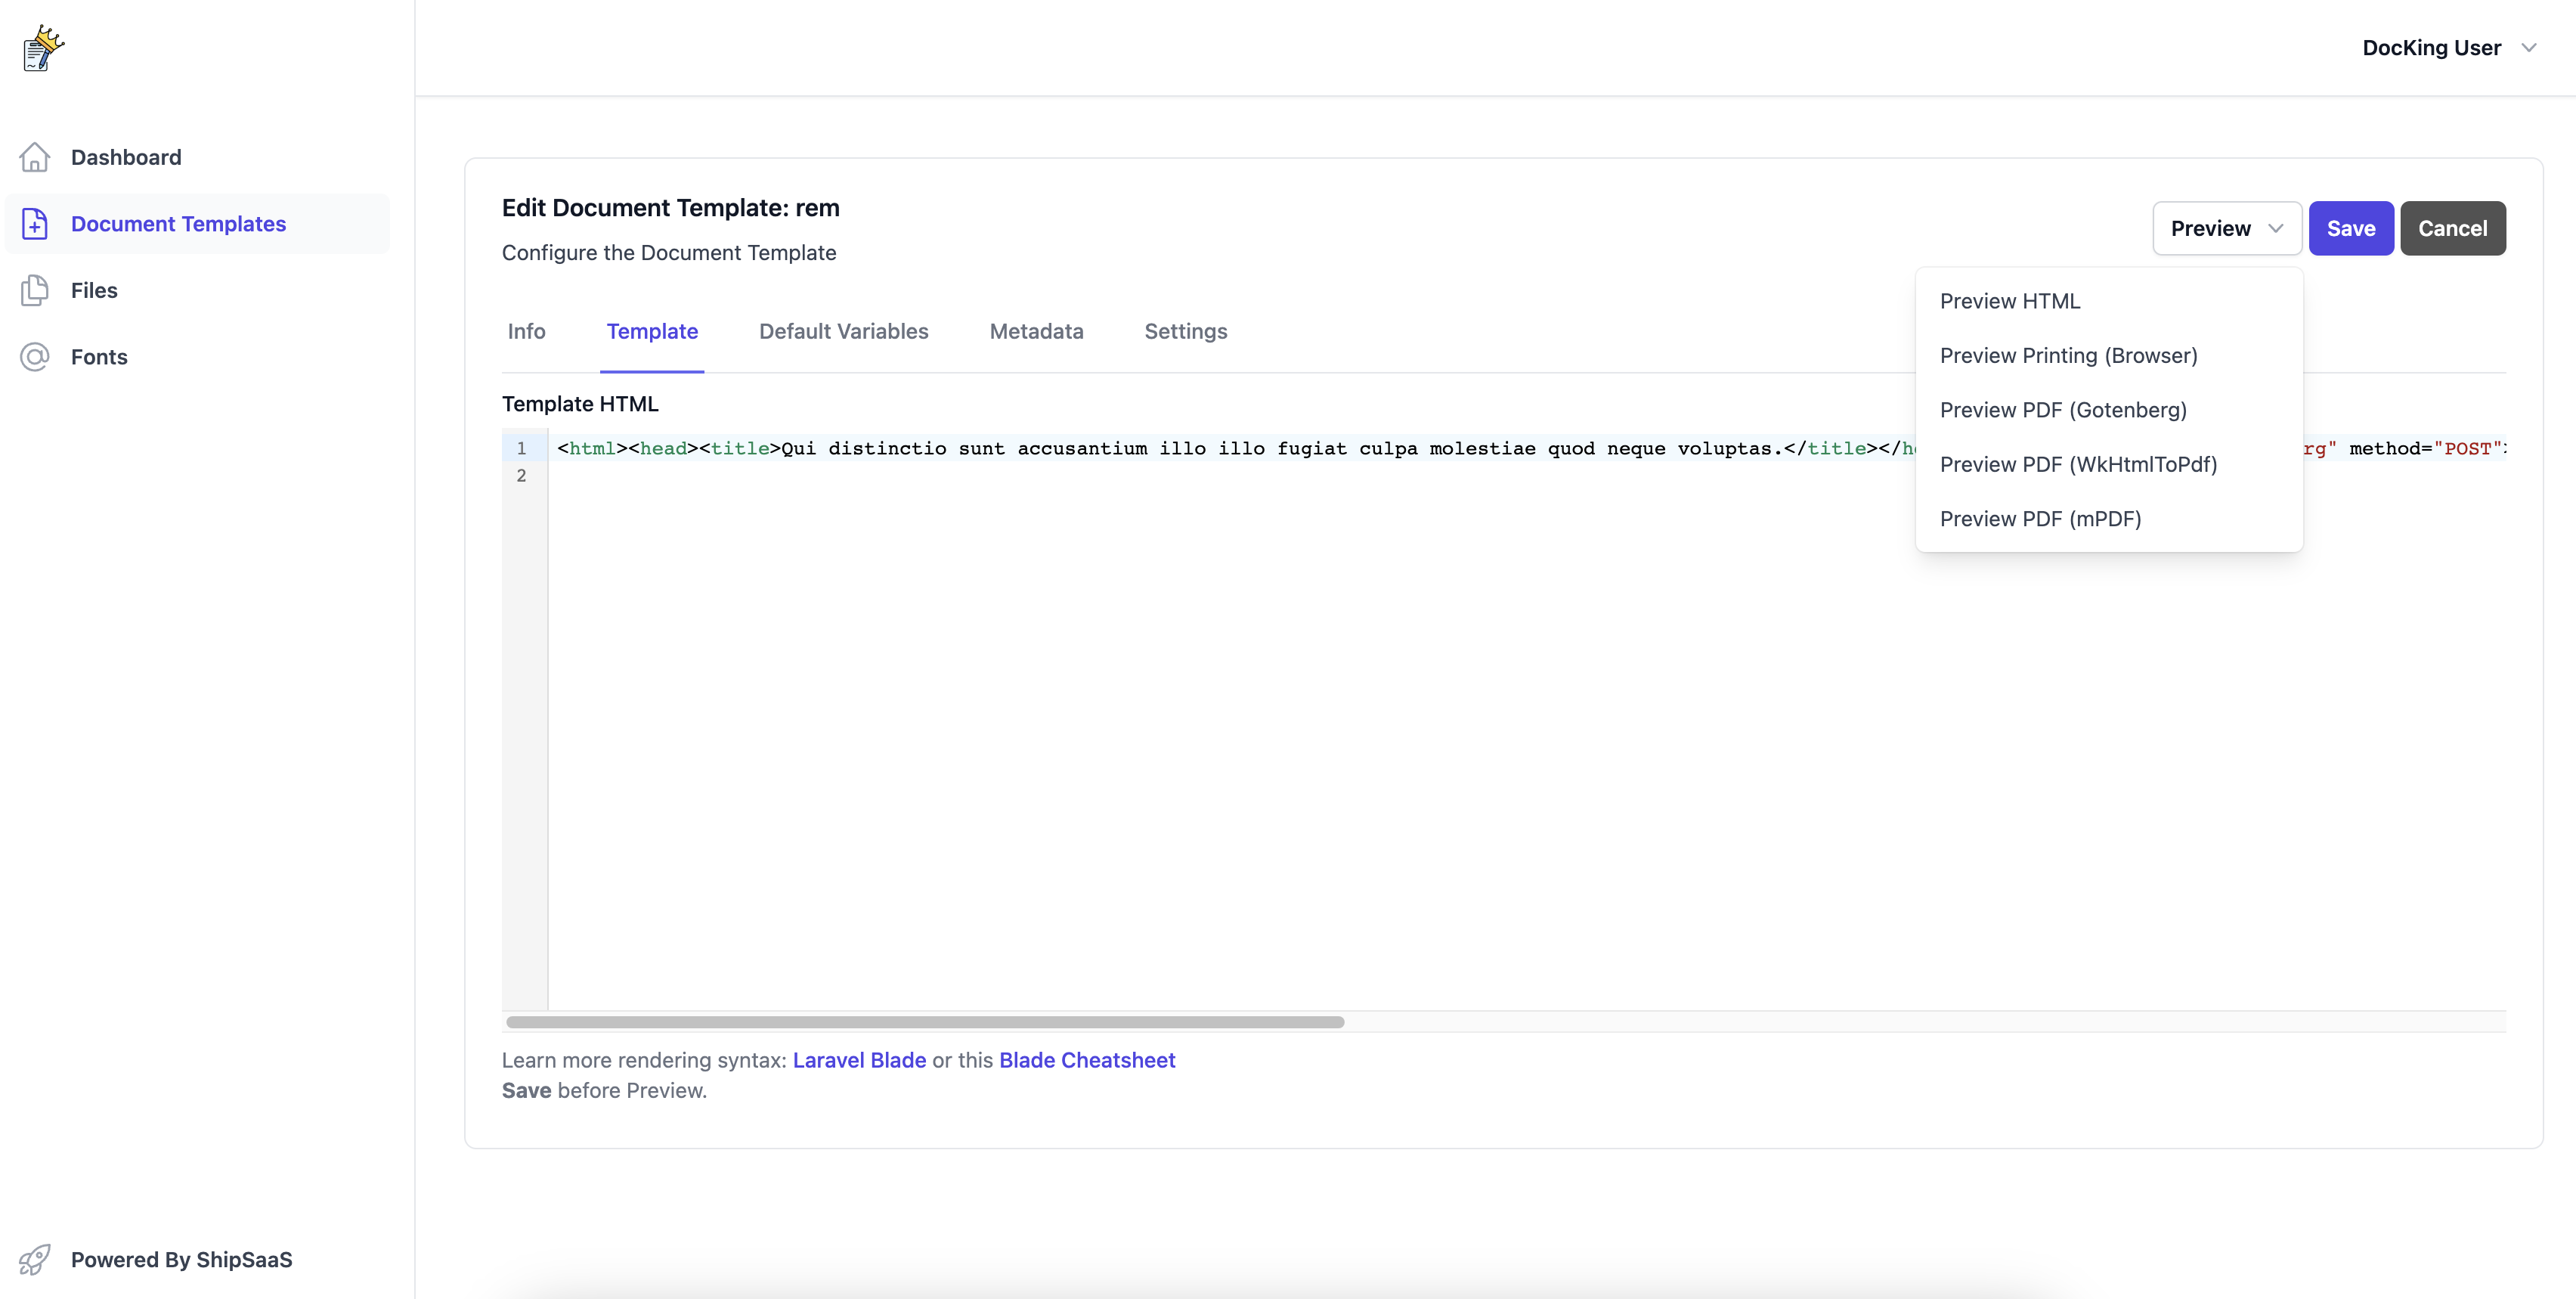Switch to the Info tab
Image resolution: width=2576 pixels, height=1299 pixels.
click(x=526, y=332)
